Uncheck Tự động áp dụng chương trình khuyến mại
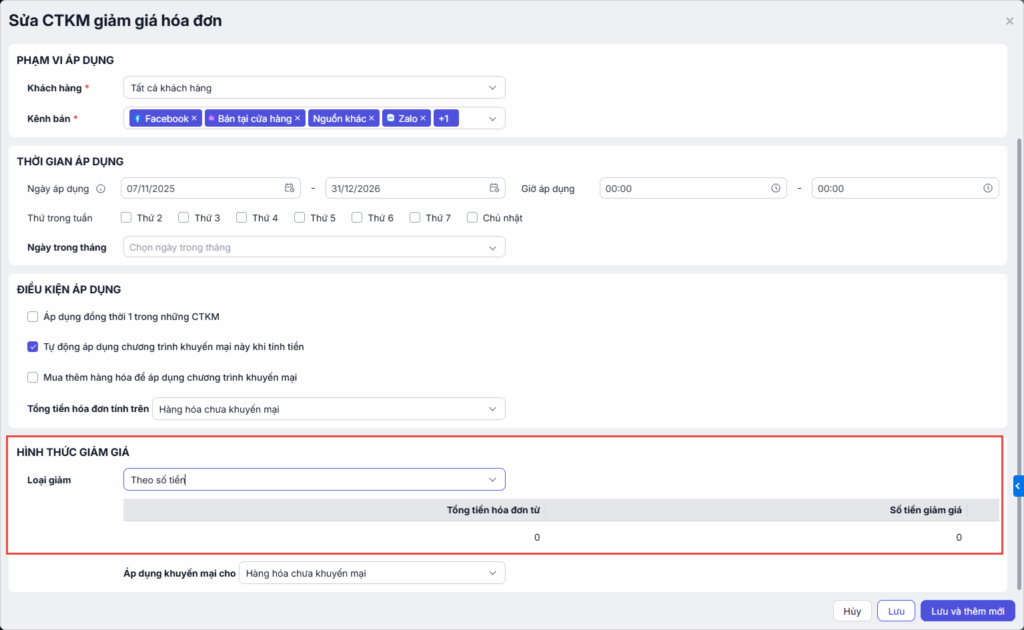Viewport: 1024px width, 630px height. pos(33,347)
